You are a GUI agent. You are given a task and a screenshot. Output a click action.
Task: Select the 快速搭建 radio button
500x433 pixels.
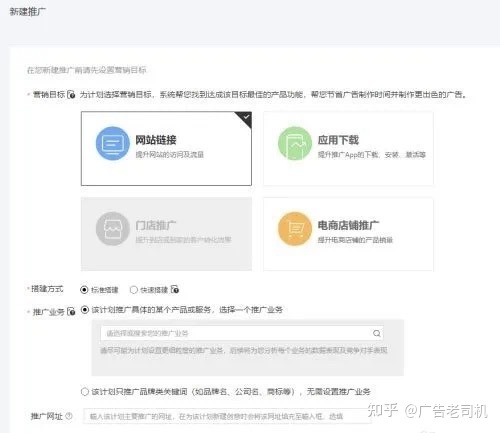coord(134,290)
